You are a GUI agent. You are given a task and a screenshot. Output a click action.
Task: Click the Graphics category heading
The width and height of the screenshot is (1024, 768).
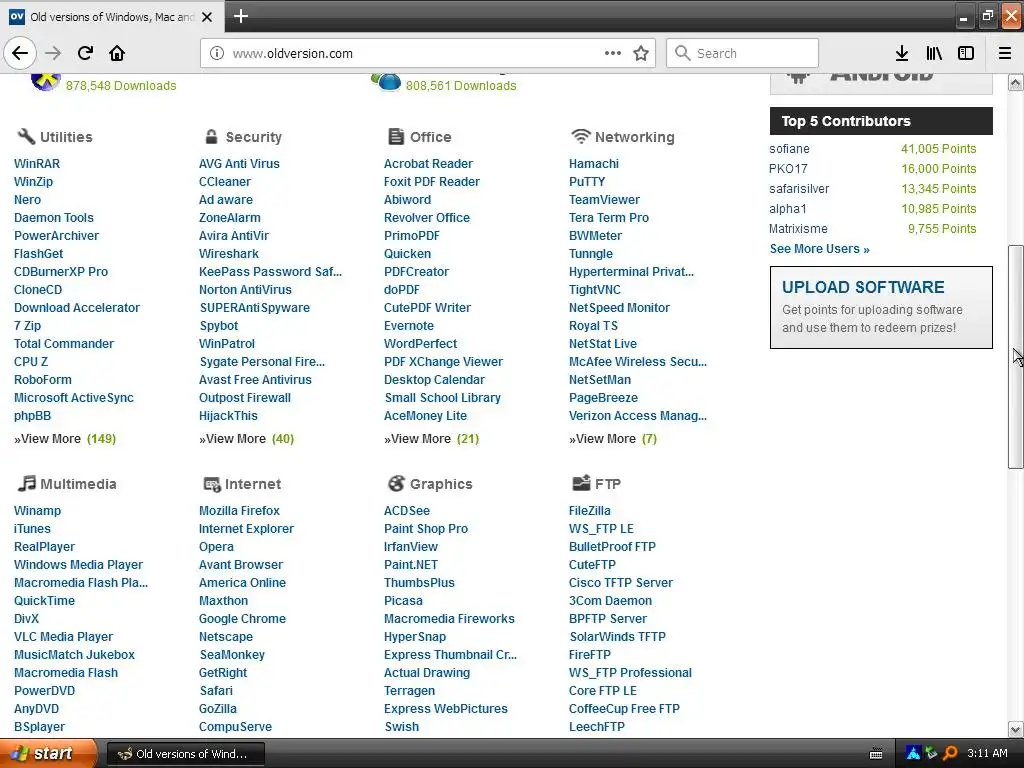[441, 484]
